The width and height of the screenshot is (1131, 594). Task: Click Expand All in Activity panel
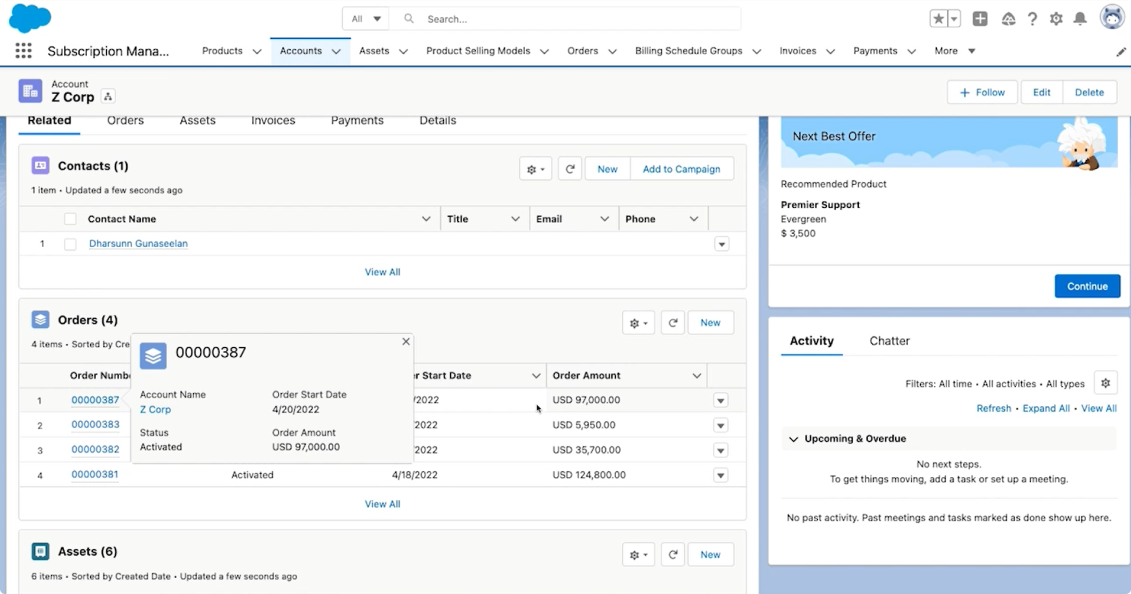pos(1046,409)
